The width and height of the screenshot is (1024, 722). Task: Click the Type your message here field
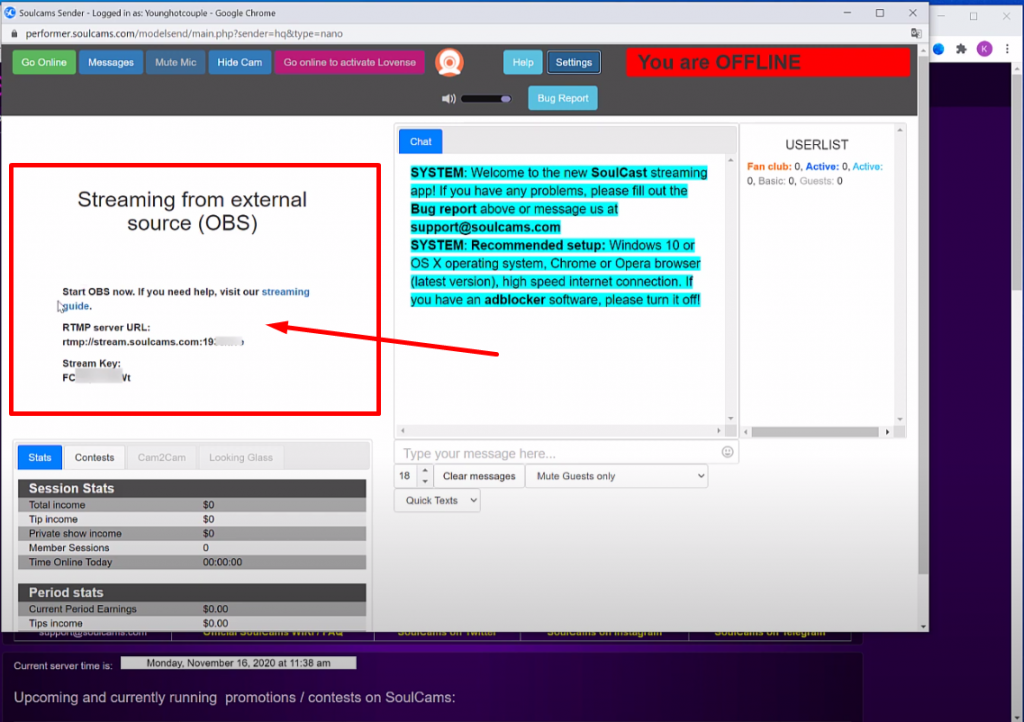[566, 453]
